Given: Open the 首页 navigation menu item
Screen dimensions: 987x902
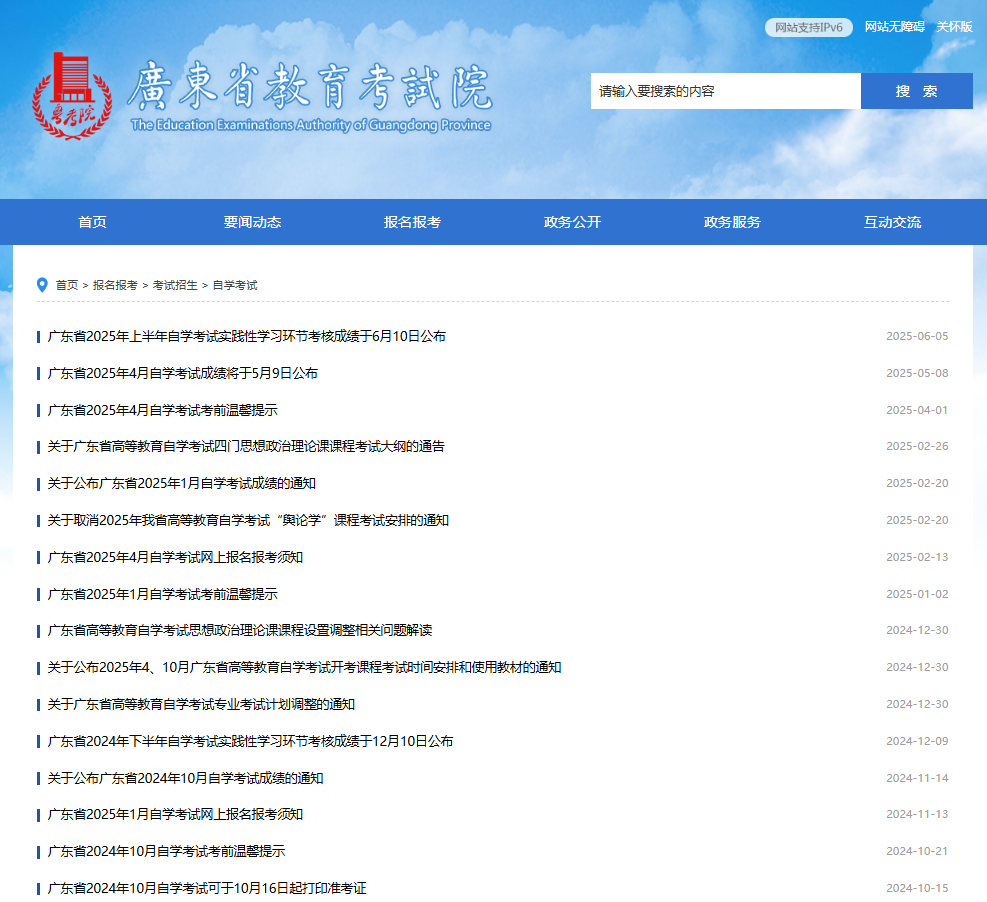Looking at the screenshot, I should point(92,222).
